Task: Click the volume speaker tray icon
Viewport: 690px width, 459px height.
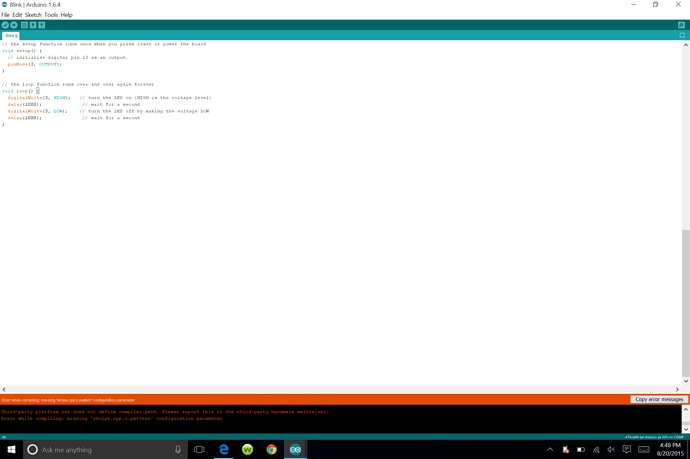Action: 611,449
